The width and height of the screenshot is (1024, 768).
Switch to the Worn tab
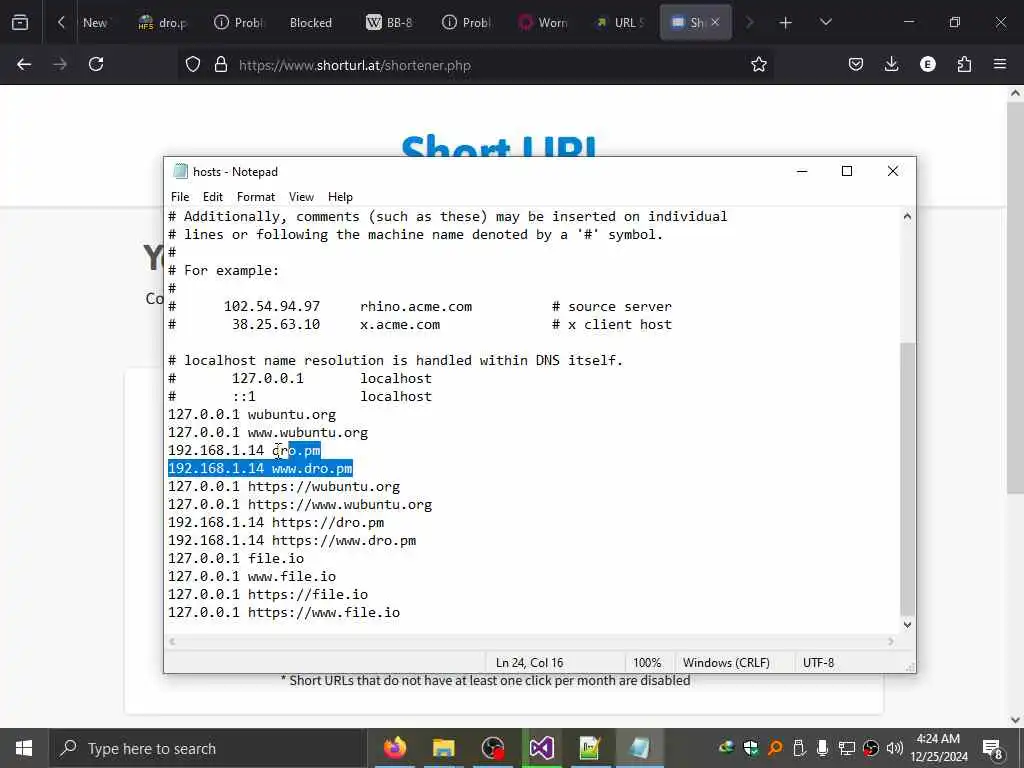point(543,23)
